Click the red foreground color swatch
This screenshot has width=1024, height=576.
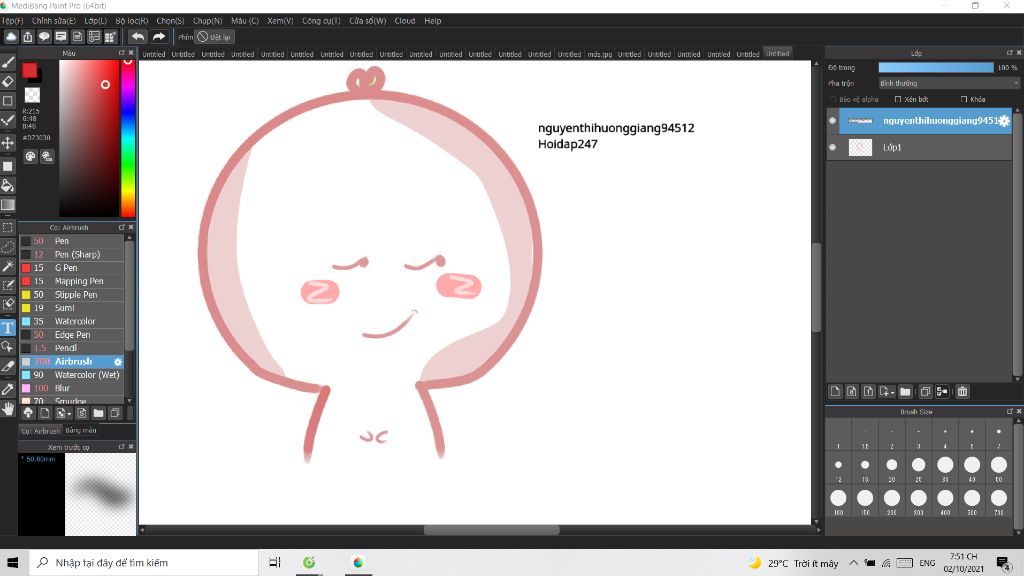29,71
